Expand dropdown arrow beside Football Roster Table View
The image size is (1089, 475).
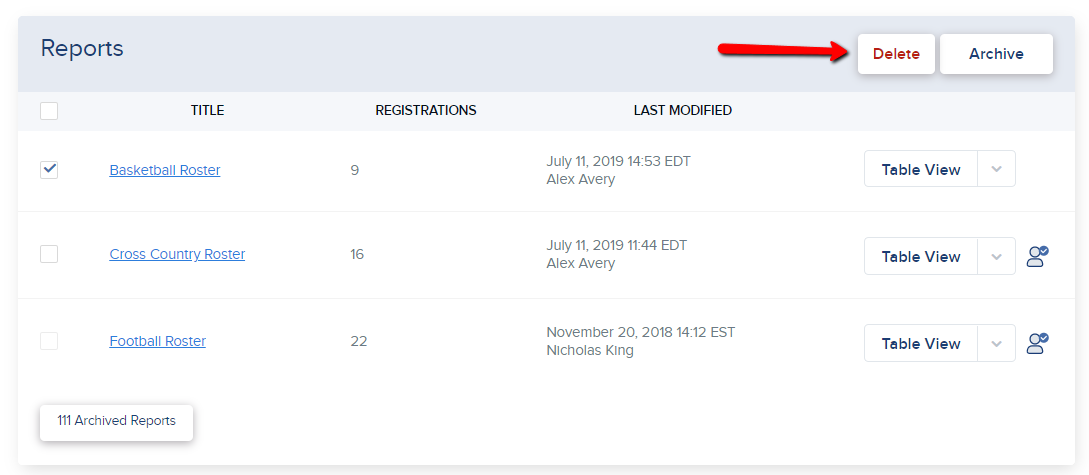996,343
